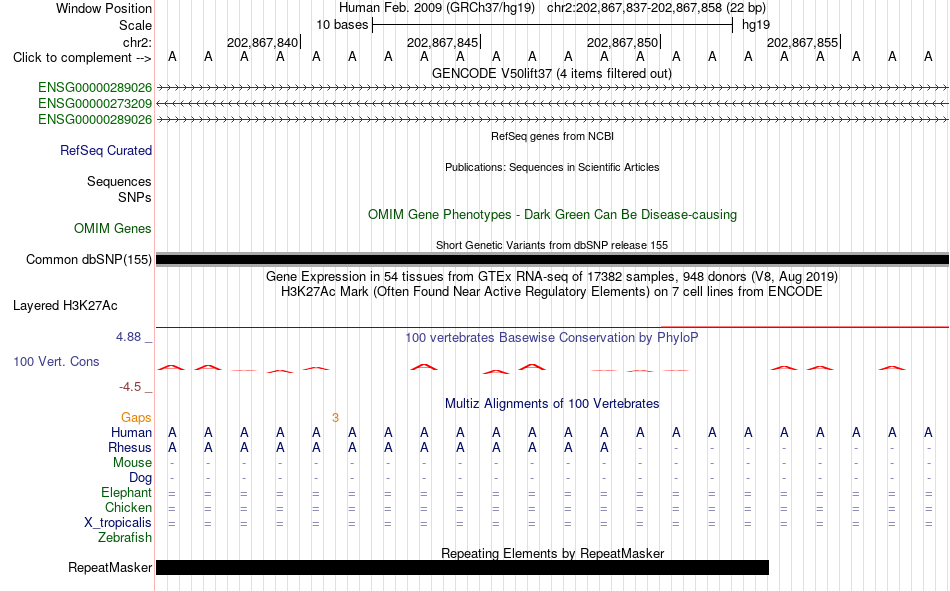Click RefSeq Curated track label
The height and width of the screenshot is (591, 950).
tap(105, 150)
